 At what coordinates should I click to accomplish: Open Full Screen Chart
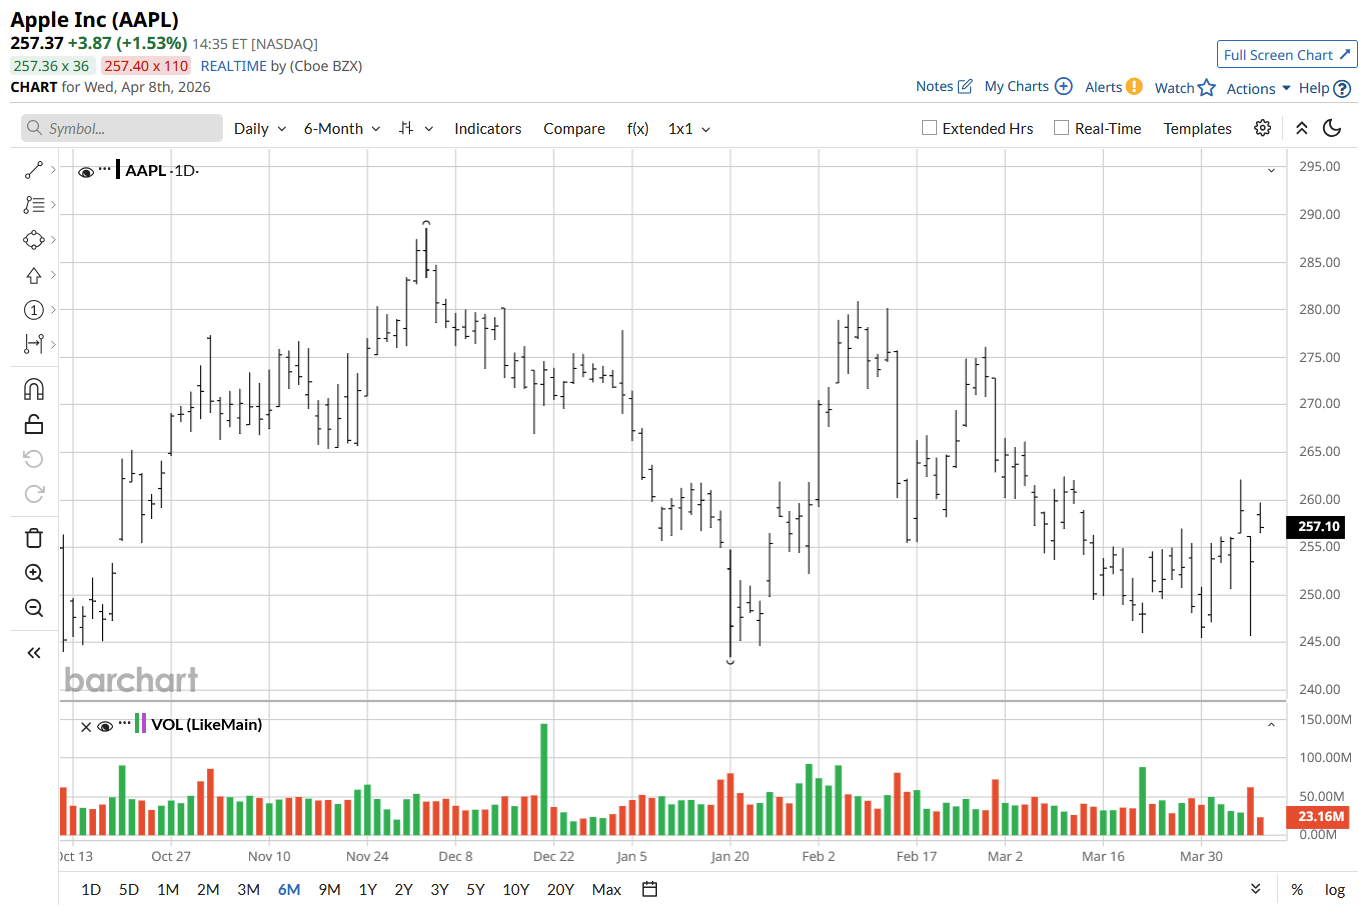pyautogui.click(x=1287, y=55)
